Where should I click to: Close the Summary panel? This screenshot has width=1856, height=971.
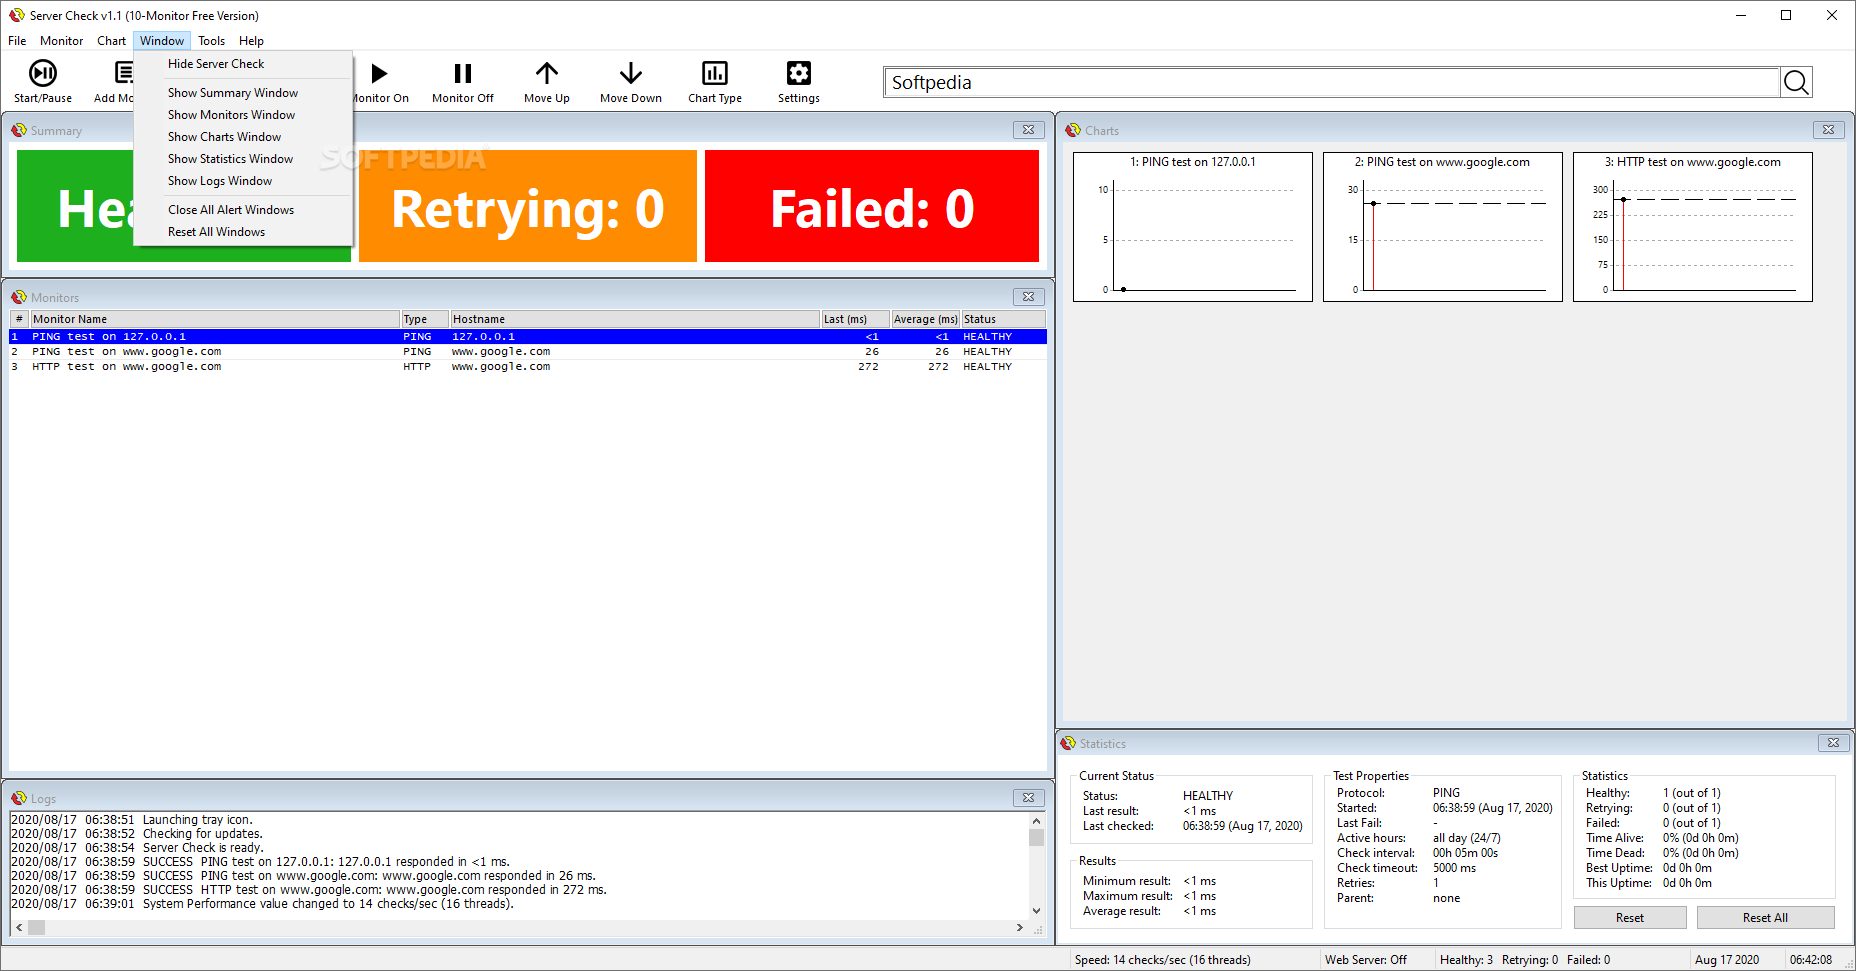[1028, 130]
